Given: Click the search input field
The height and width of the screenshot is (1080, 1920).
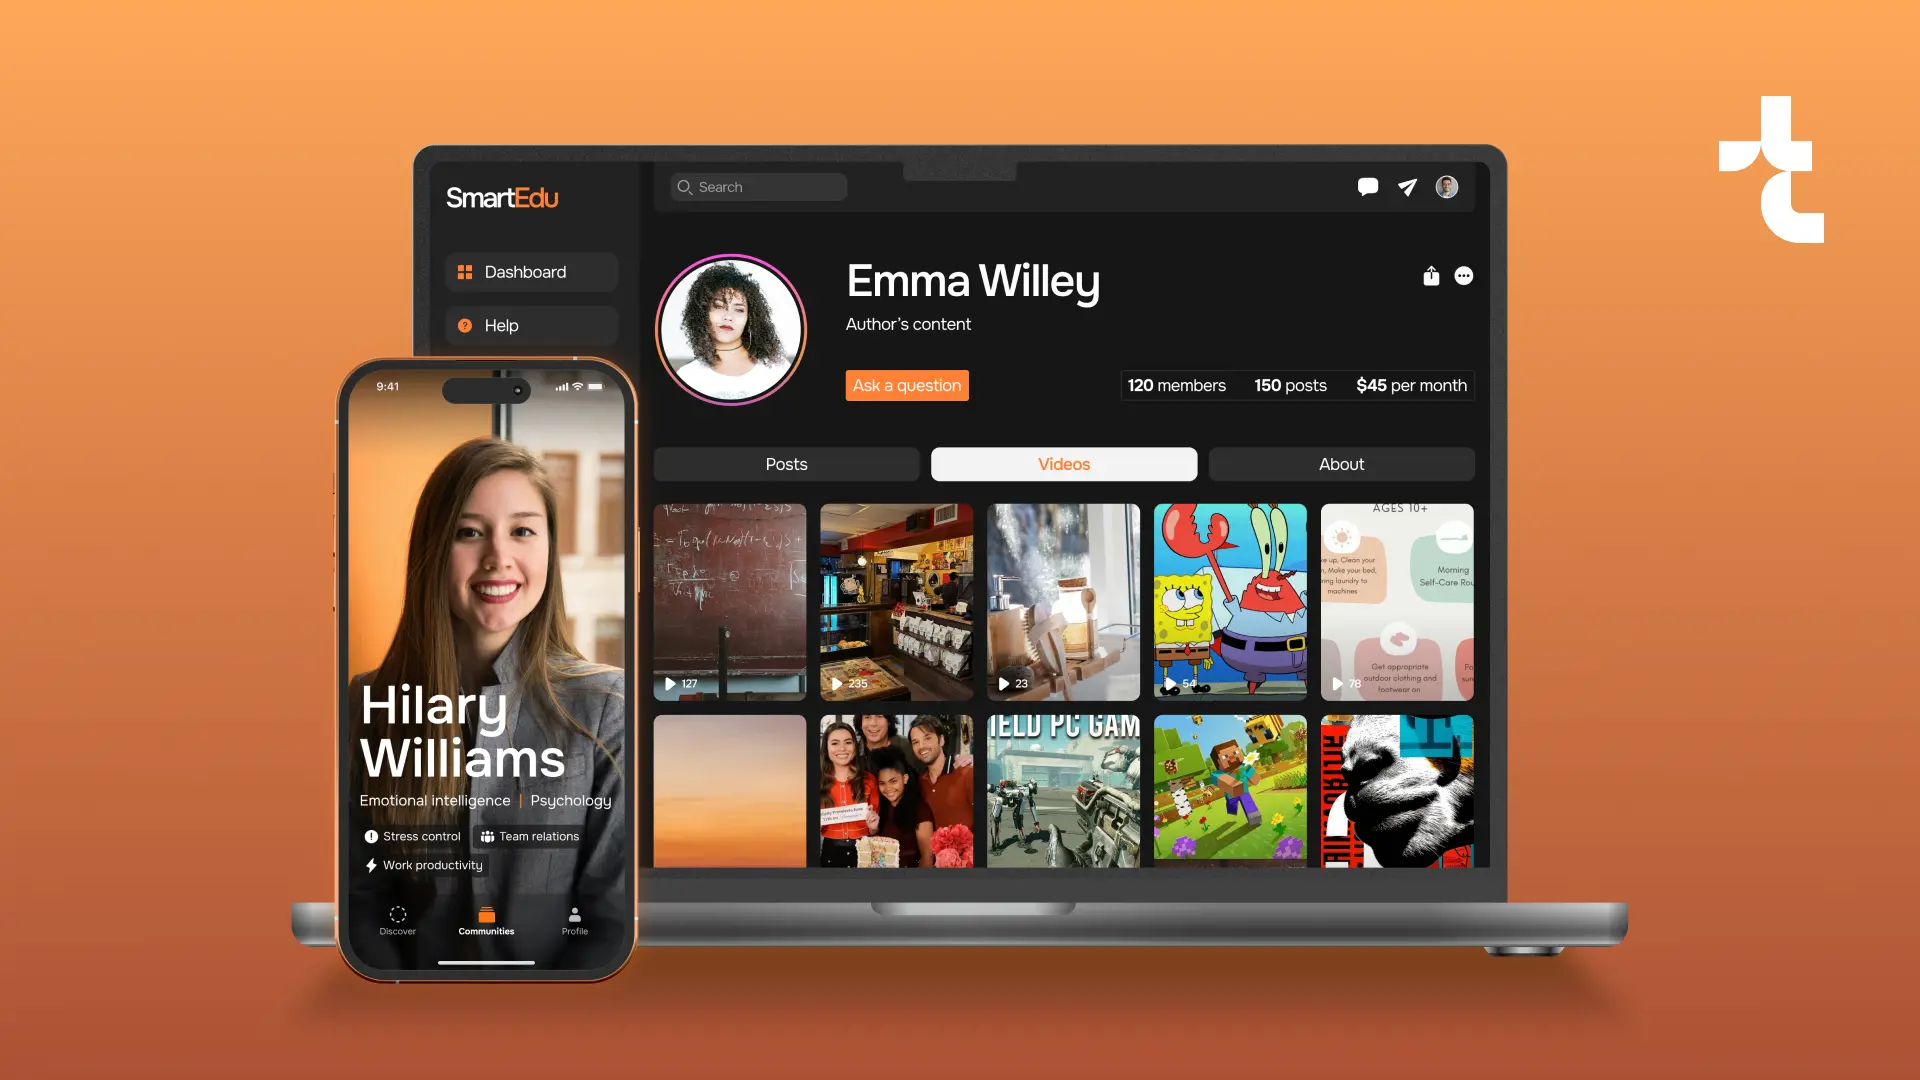Looking at the screenshot, I should (757, 186).
